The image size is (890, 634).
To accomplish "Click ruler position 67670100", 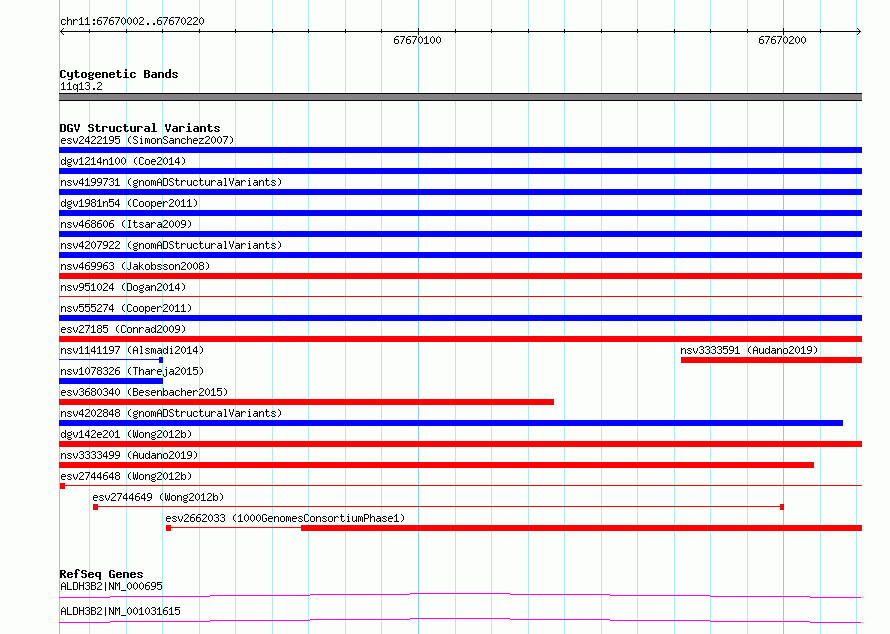I will pos(417,40).
